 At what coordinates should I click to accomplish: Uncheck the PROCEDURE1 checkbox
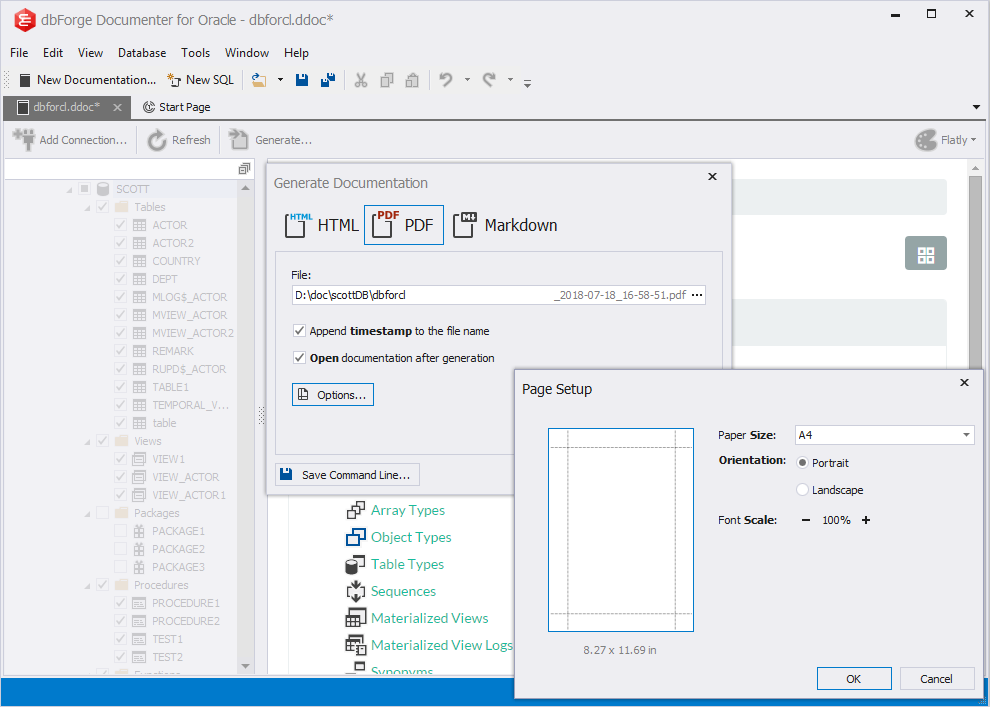[x=121, y=603]
